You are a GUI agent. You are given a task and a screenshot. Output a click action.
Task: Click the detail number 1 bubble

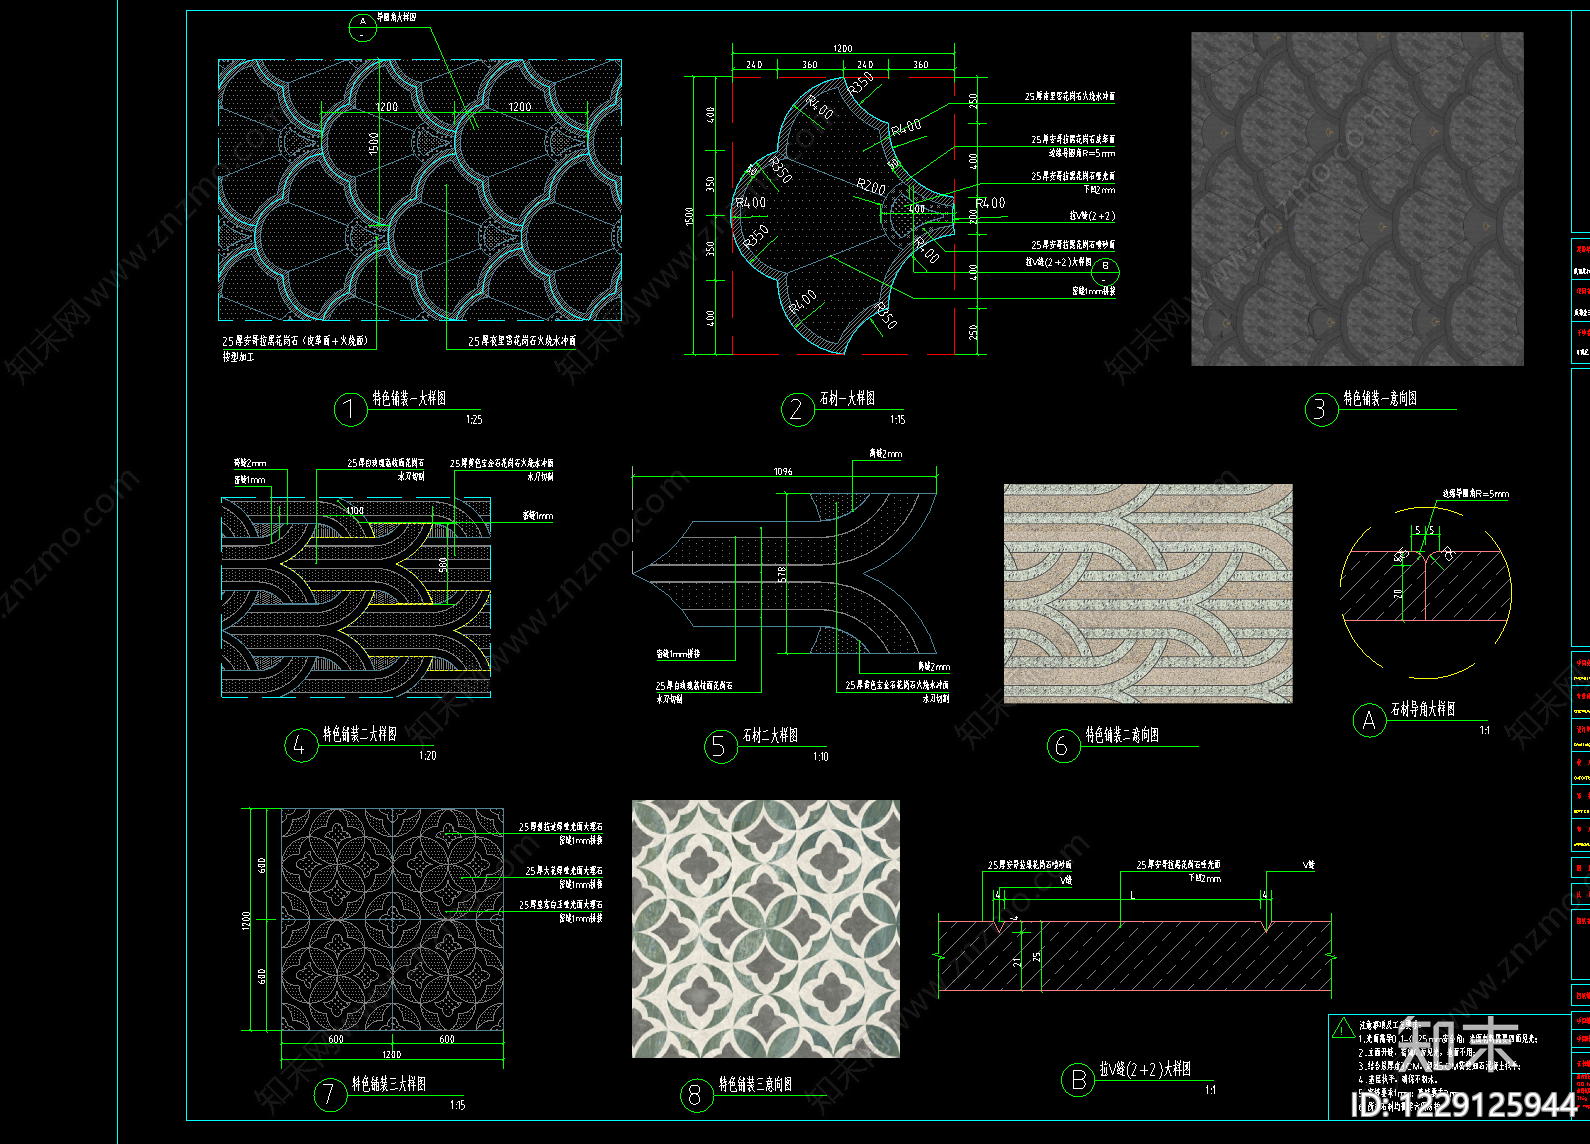[x=350, y=410]
